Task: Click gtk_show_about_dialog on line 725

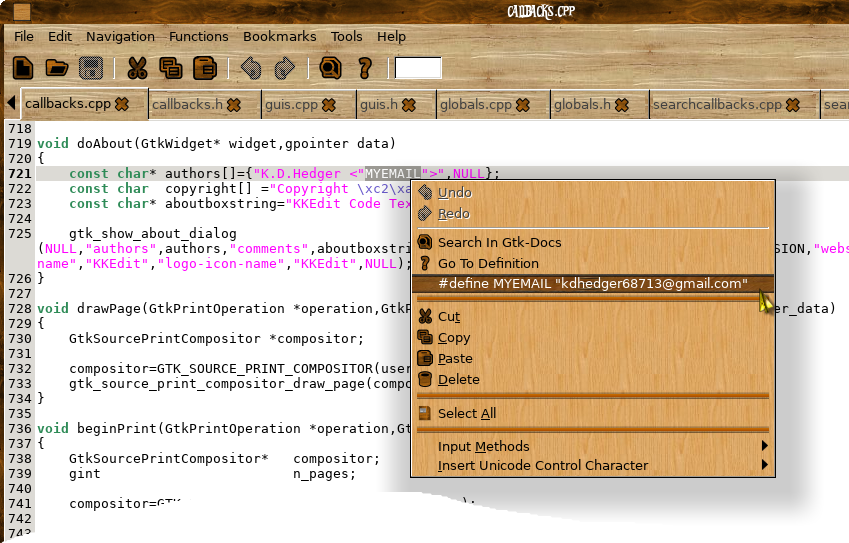Action: pos(153,234)
